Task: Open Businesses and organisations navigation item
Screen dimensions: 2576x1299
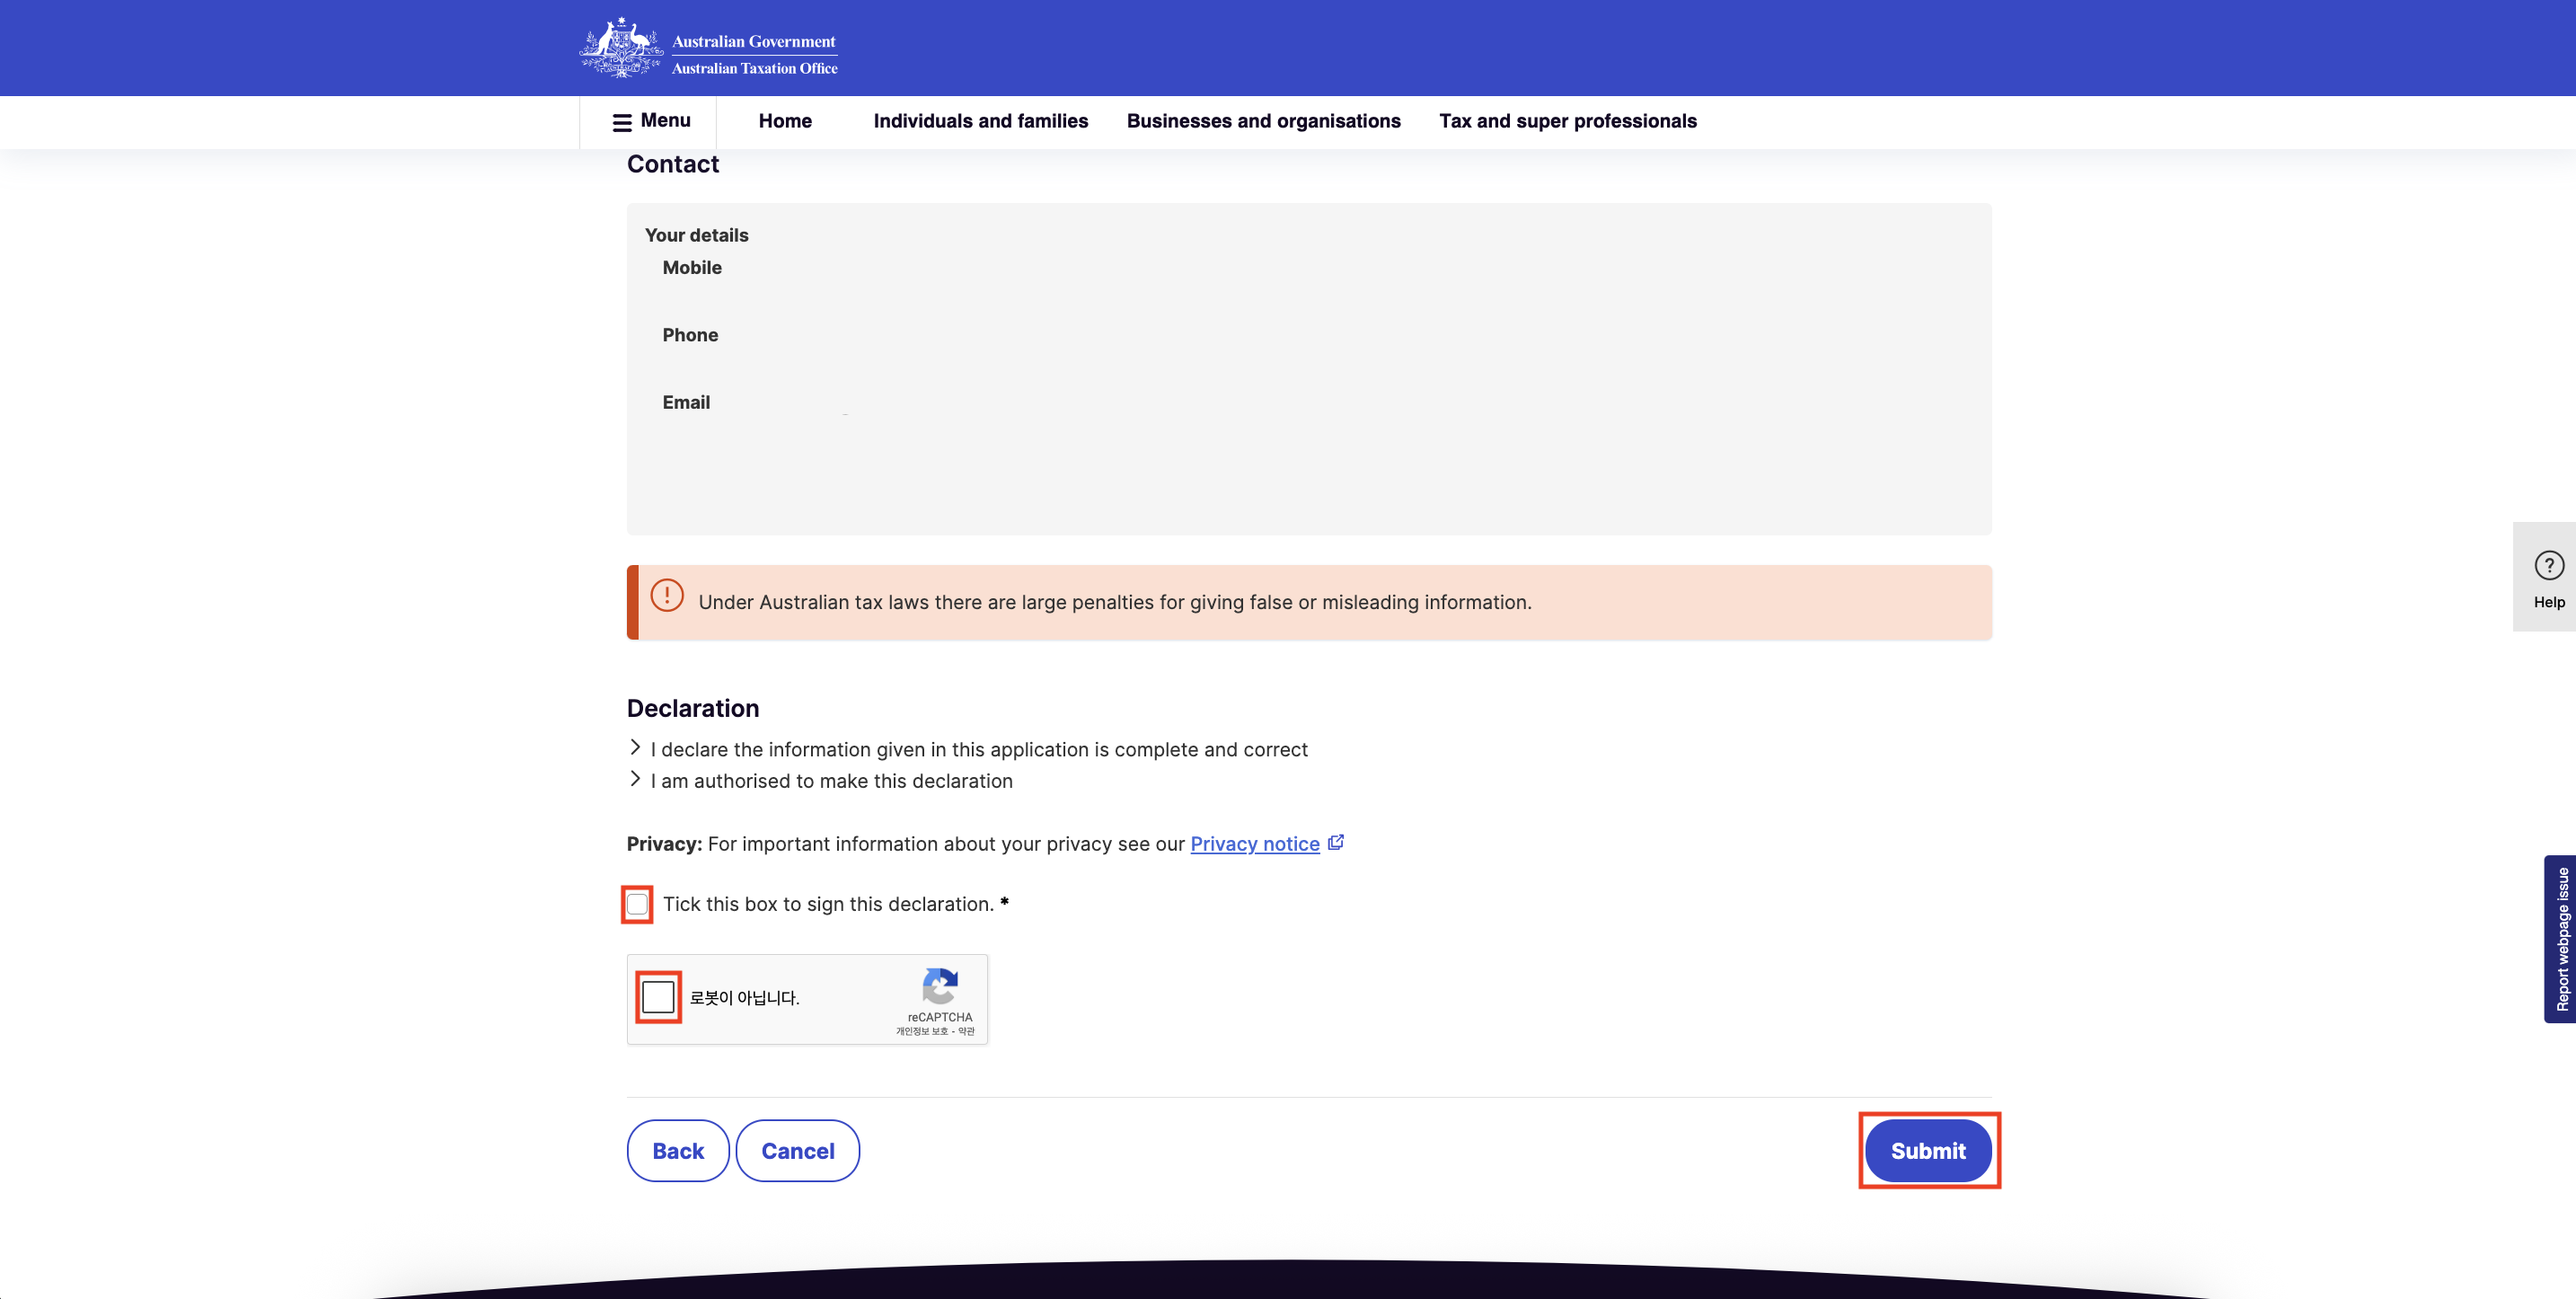Action: [1263, 121]
